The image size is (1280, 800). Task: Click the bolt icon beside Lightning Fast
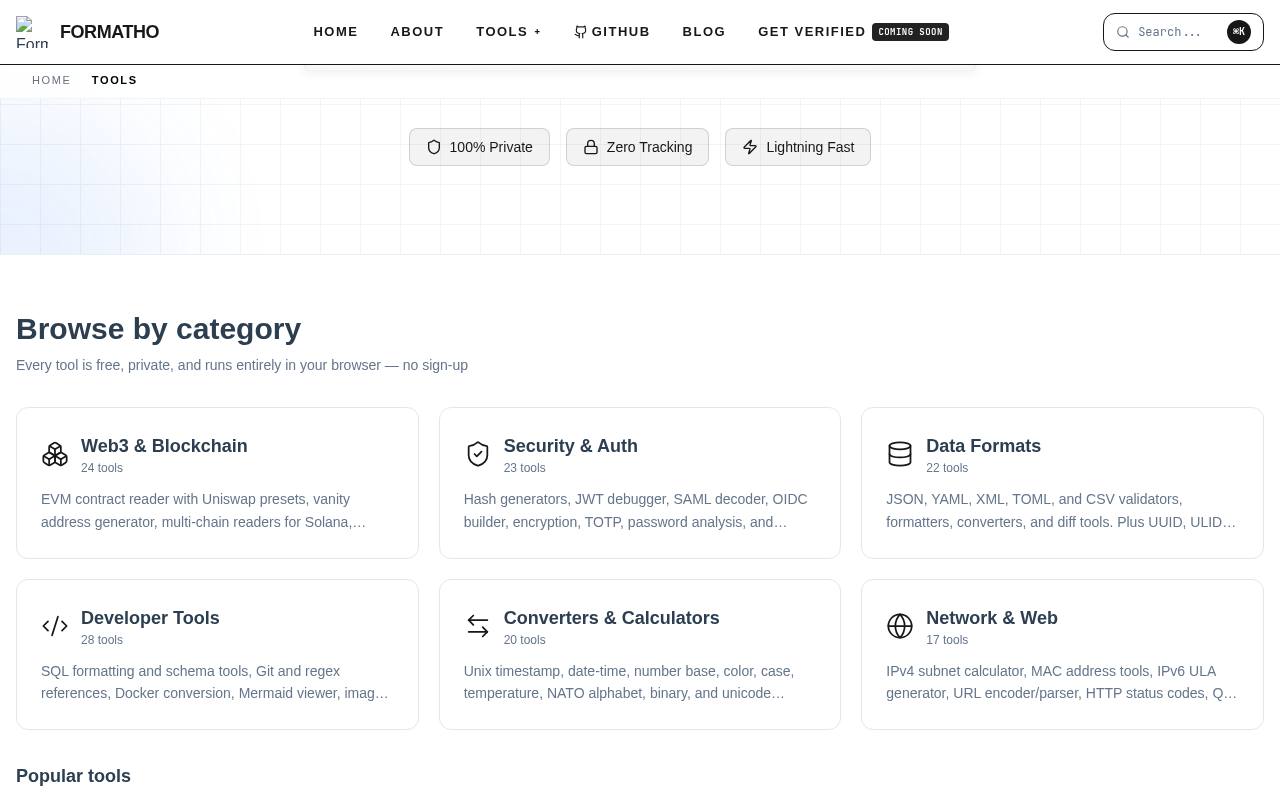[750, 147]
